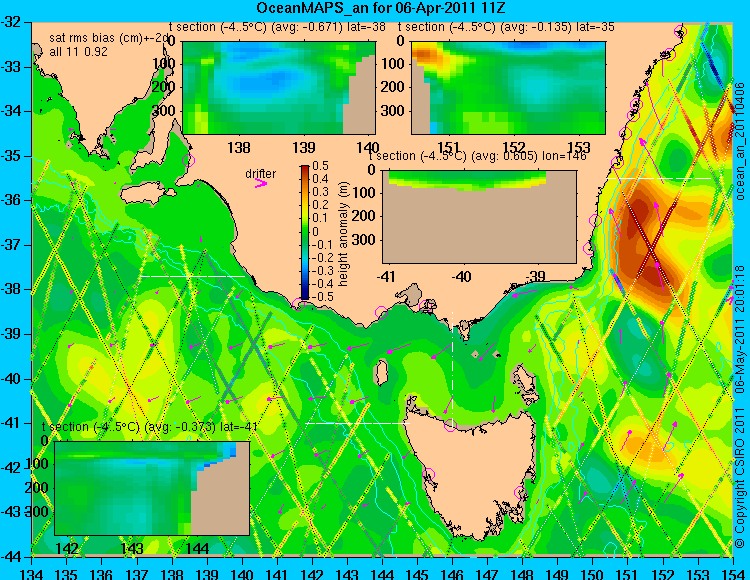The width and height of the screenshot is (750, 580).
Task: Click longitude 150 on the main bottom axis
Action: [592, 573]
